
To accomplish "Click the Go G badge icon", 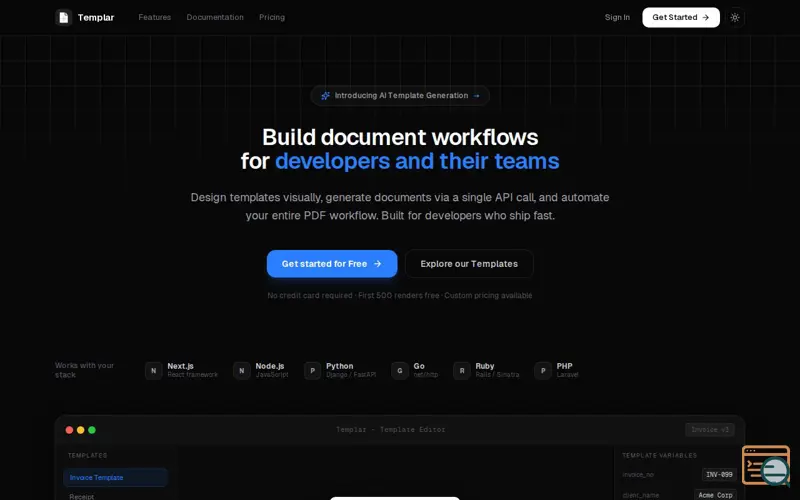I will 400,370.
